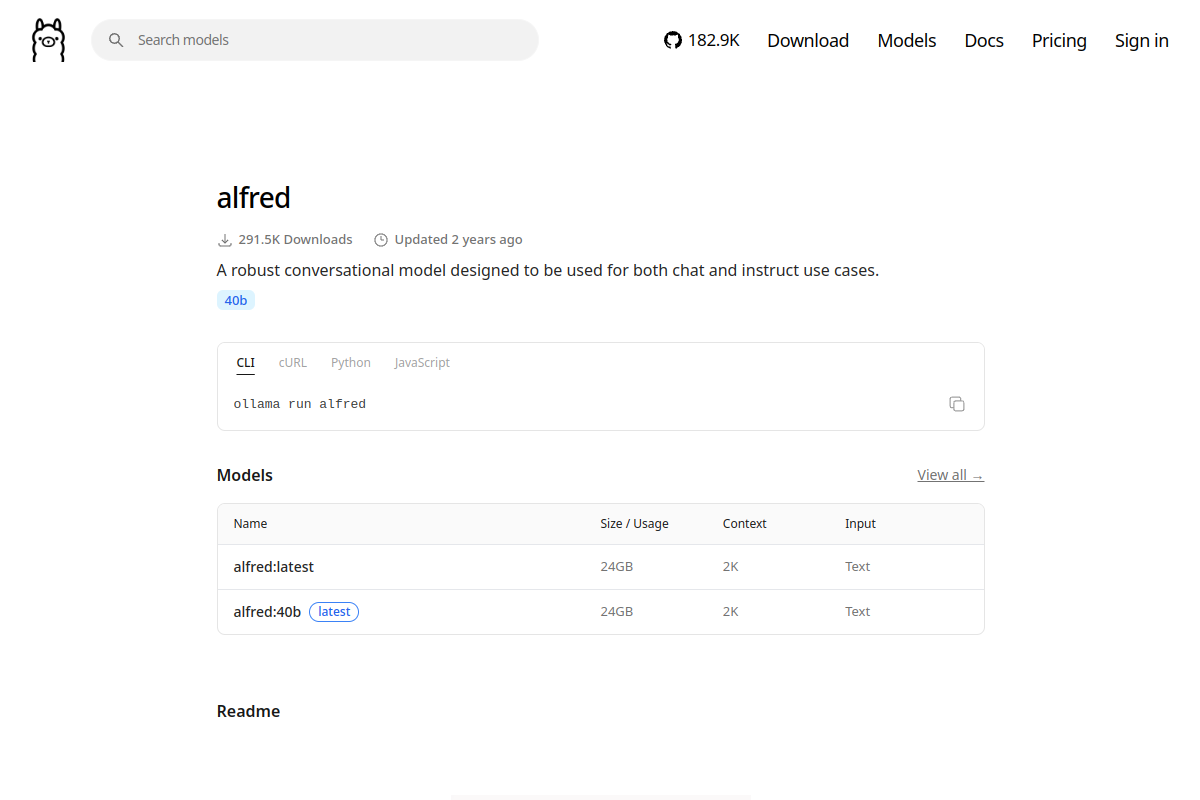Click Text in the alfred:40b row
Viewport: 1200px width, 800px height.
click(858, 612)
